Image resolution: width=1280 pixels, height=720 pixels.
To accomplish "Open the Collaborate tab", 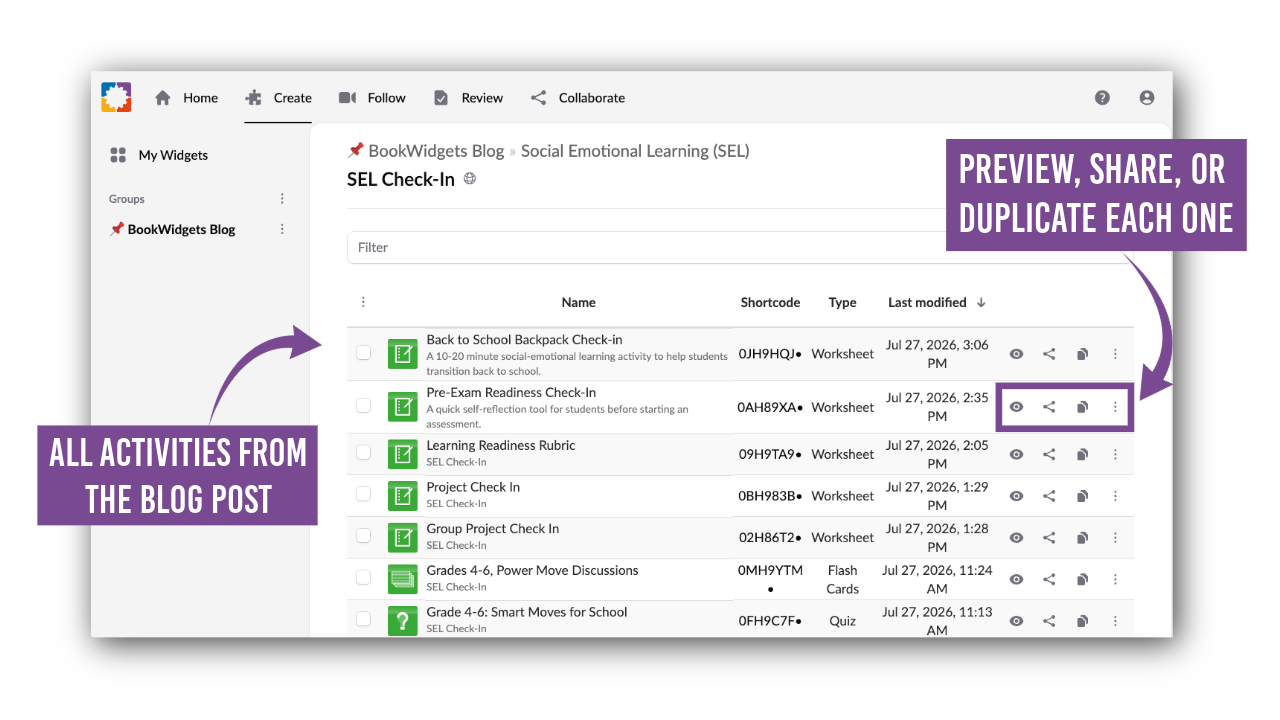I will click(578, 98).
